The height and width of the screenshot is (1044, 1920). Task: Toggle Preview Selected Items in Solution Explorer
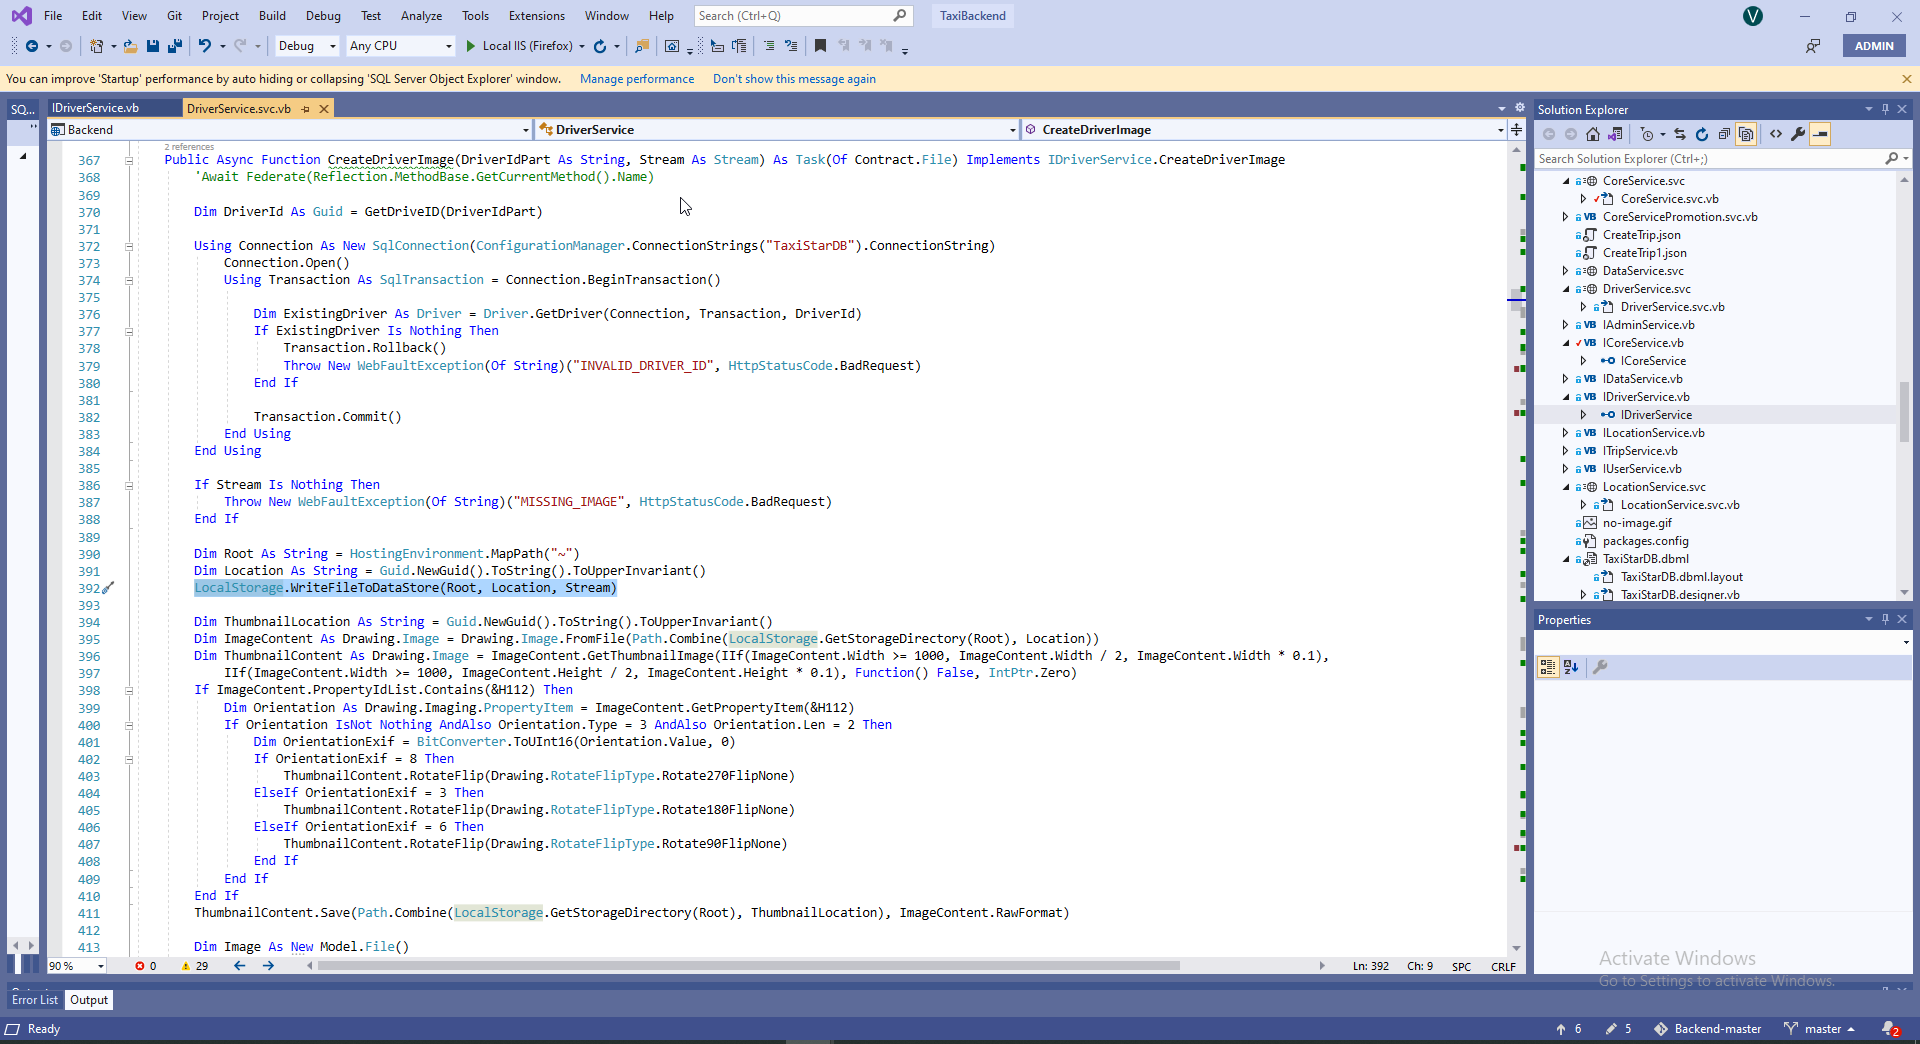click(1820, 134)
